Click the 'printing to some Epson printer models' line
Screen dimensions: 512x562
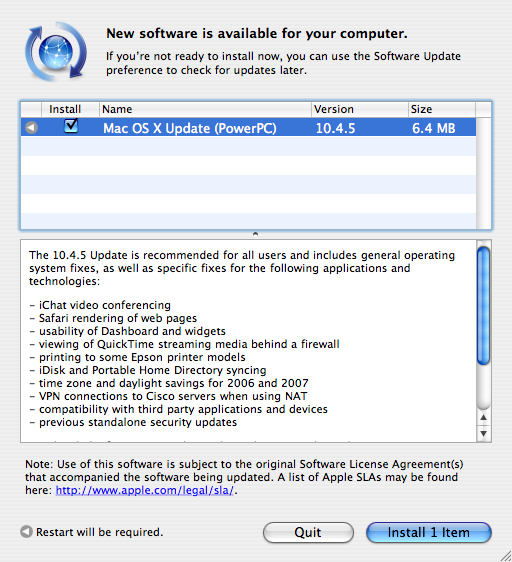[137, 357]
